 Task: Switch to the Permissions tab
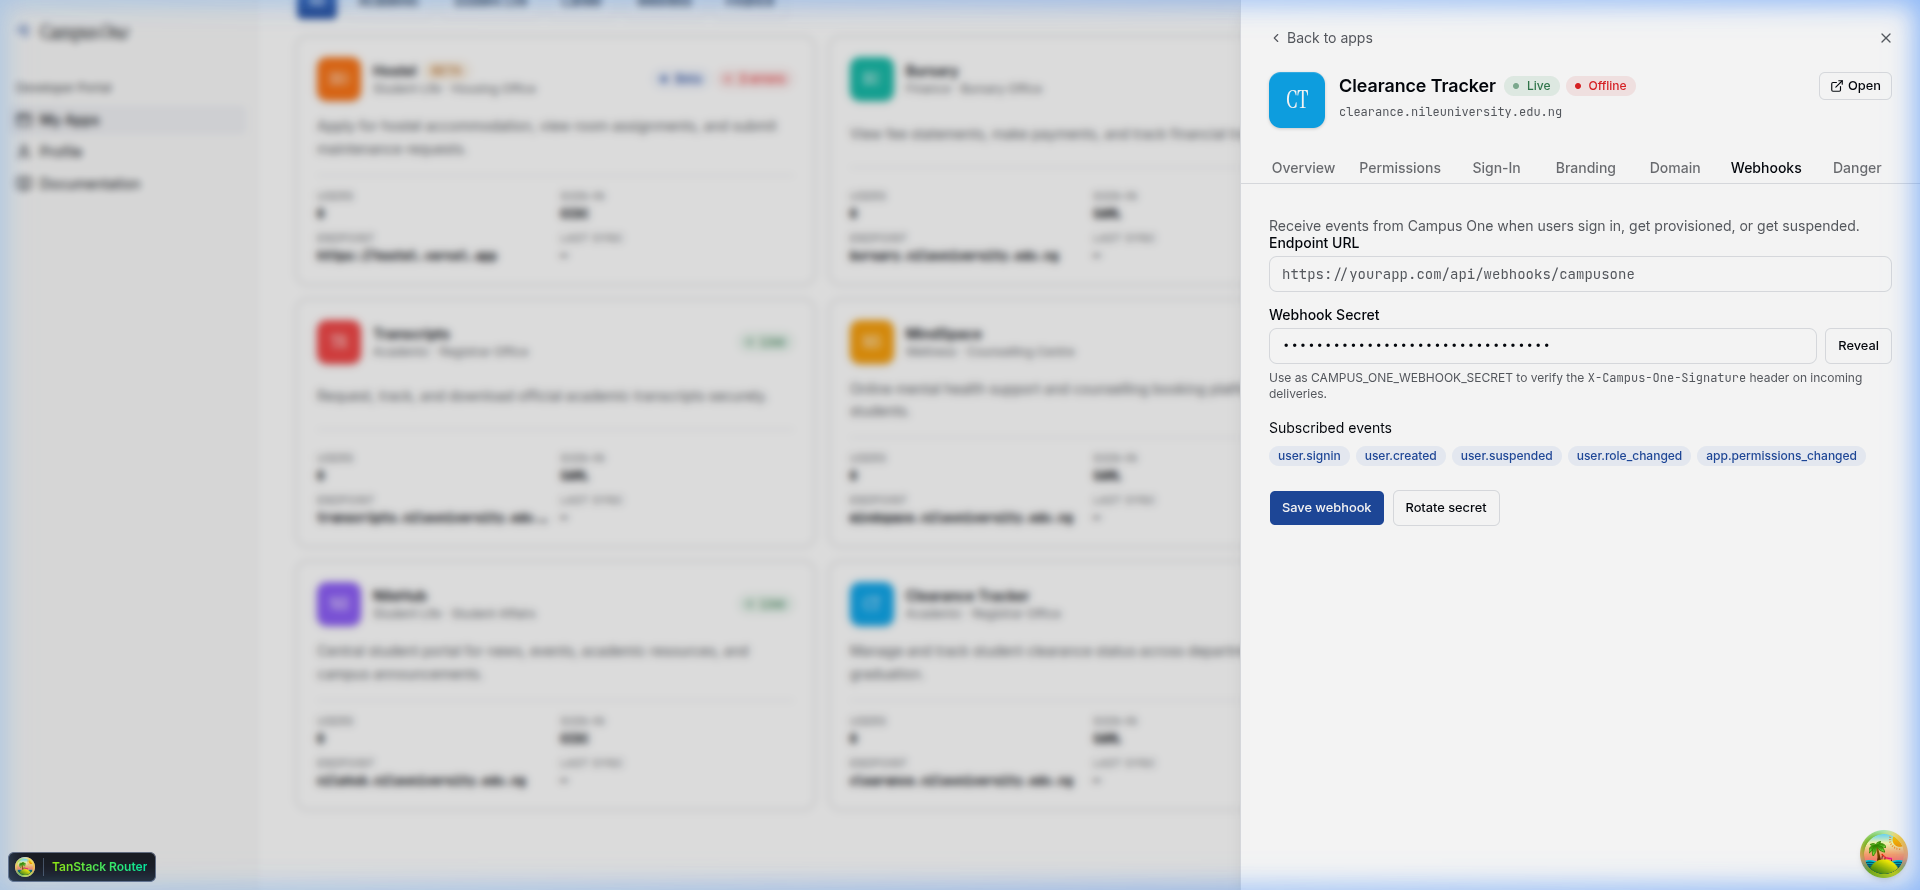(1400, 168)
